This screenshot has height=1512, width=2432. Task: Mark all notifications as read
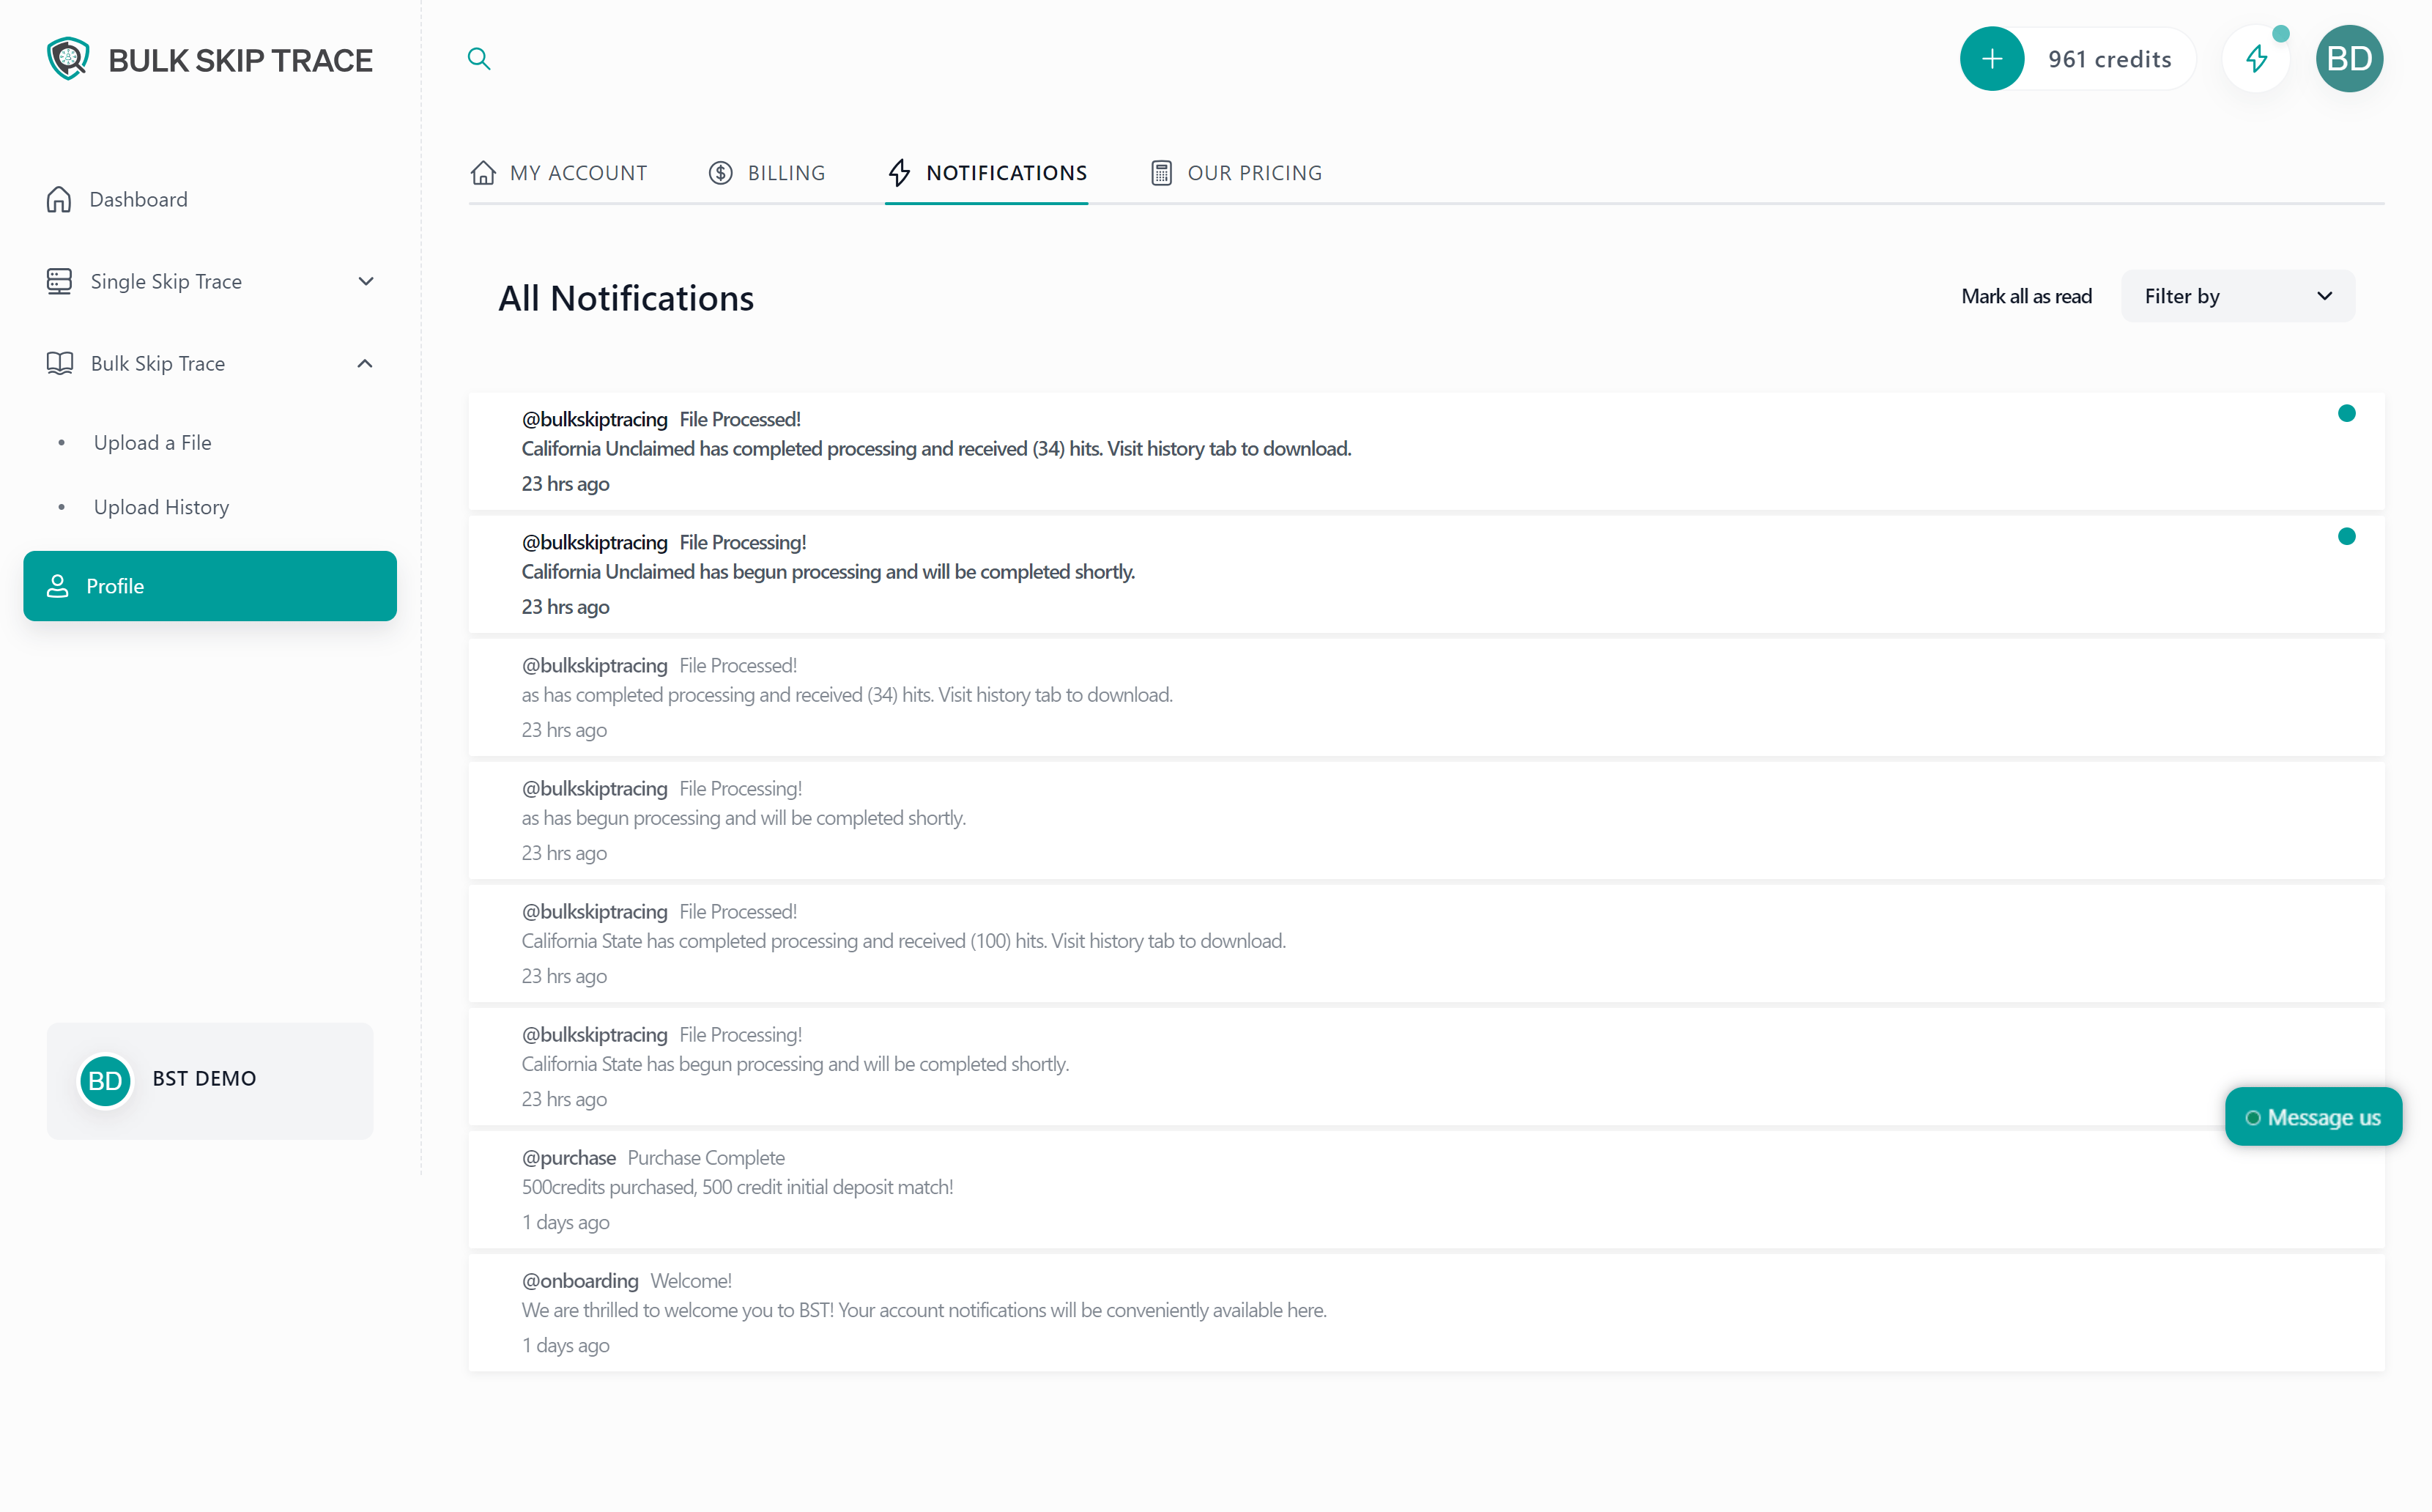coord(2026,296)
